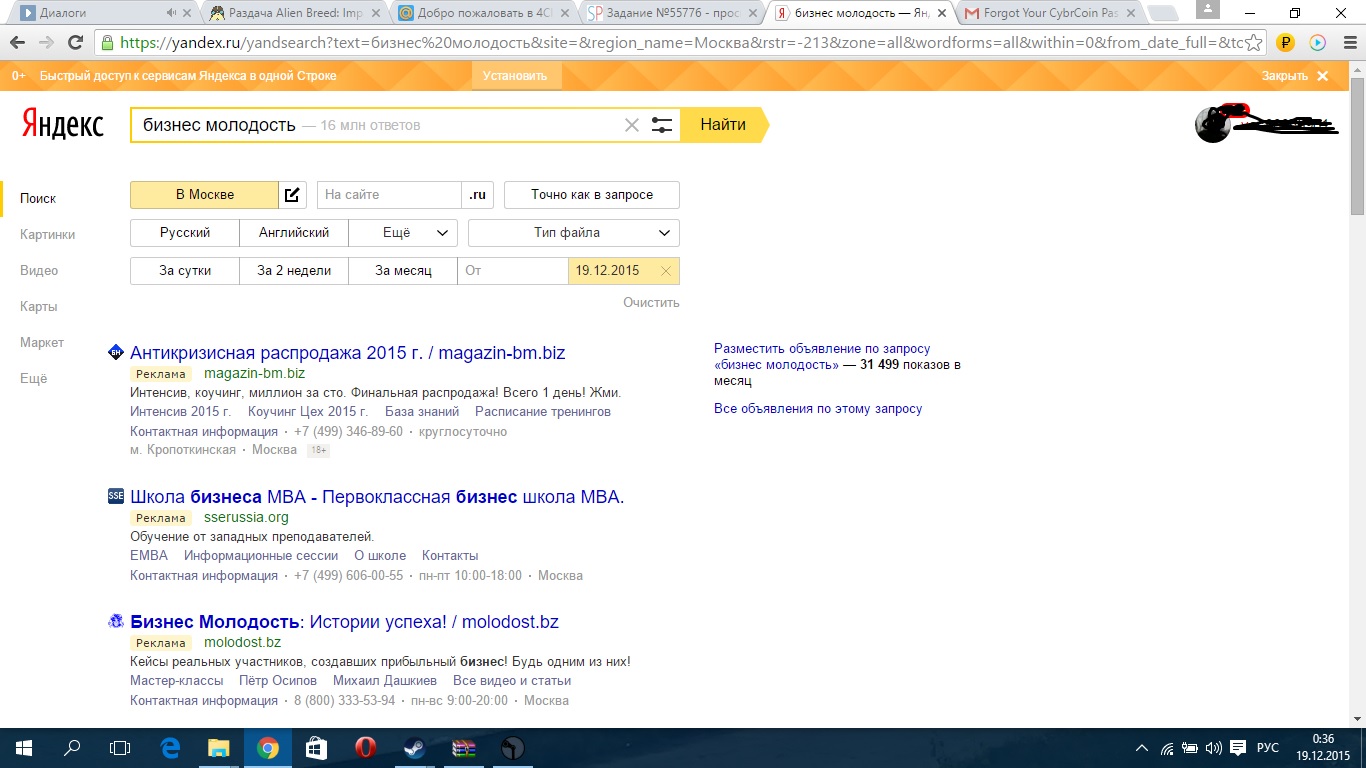Reload the page with the refresh icon
1366x768 pixels.
click(x=75, y=43)
